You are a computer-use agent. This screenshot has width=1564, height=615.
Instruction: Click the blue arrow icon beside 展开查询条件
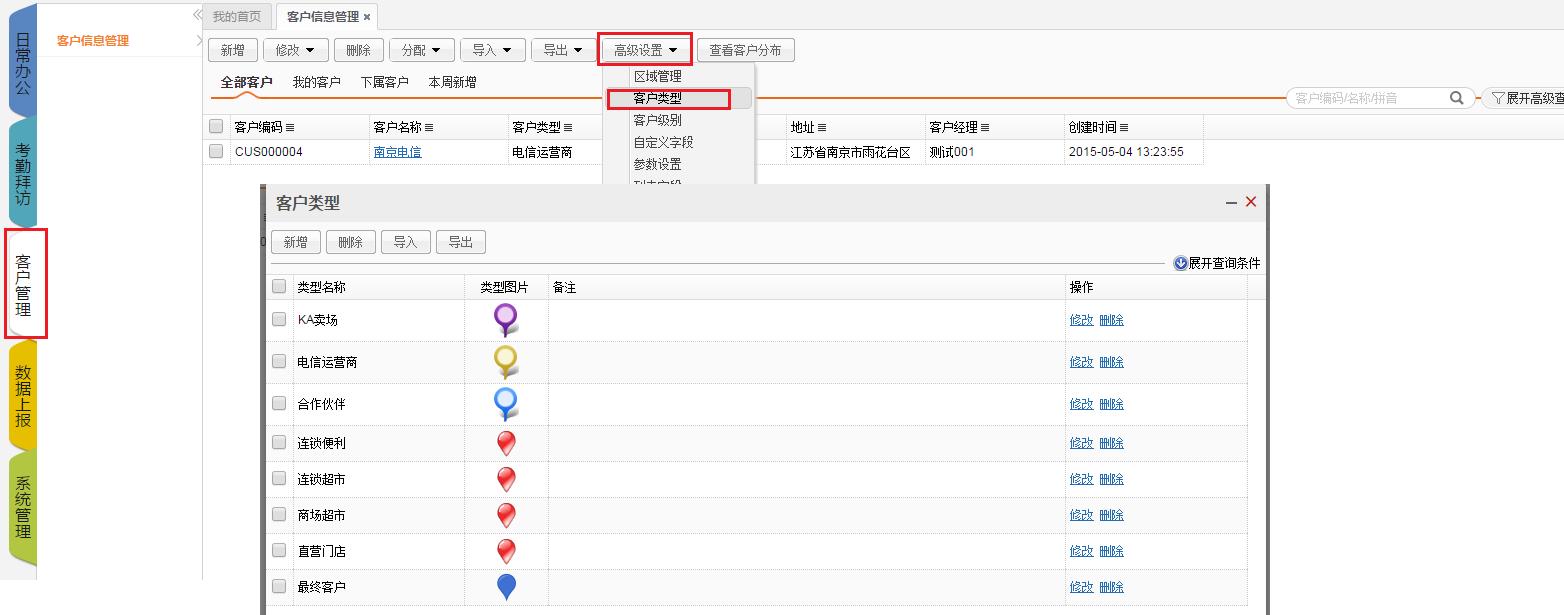(x=1180, y=263)
